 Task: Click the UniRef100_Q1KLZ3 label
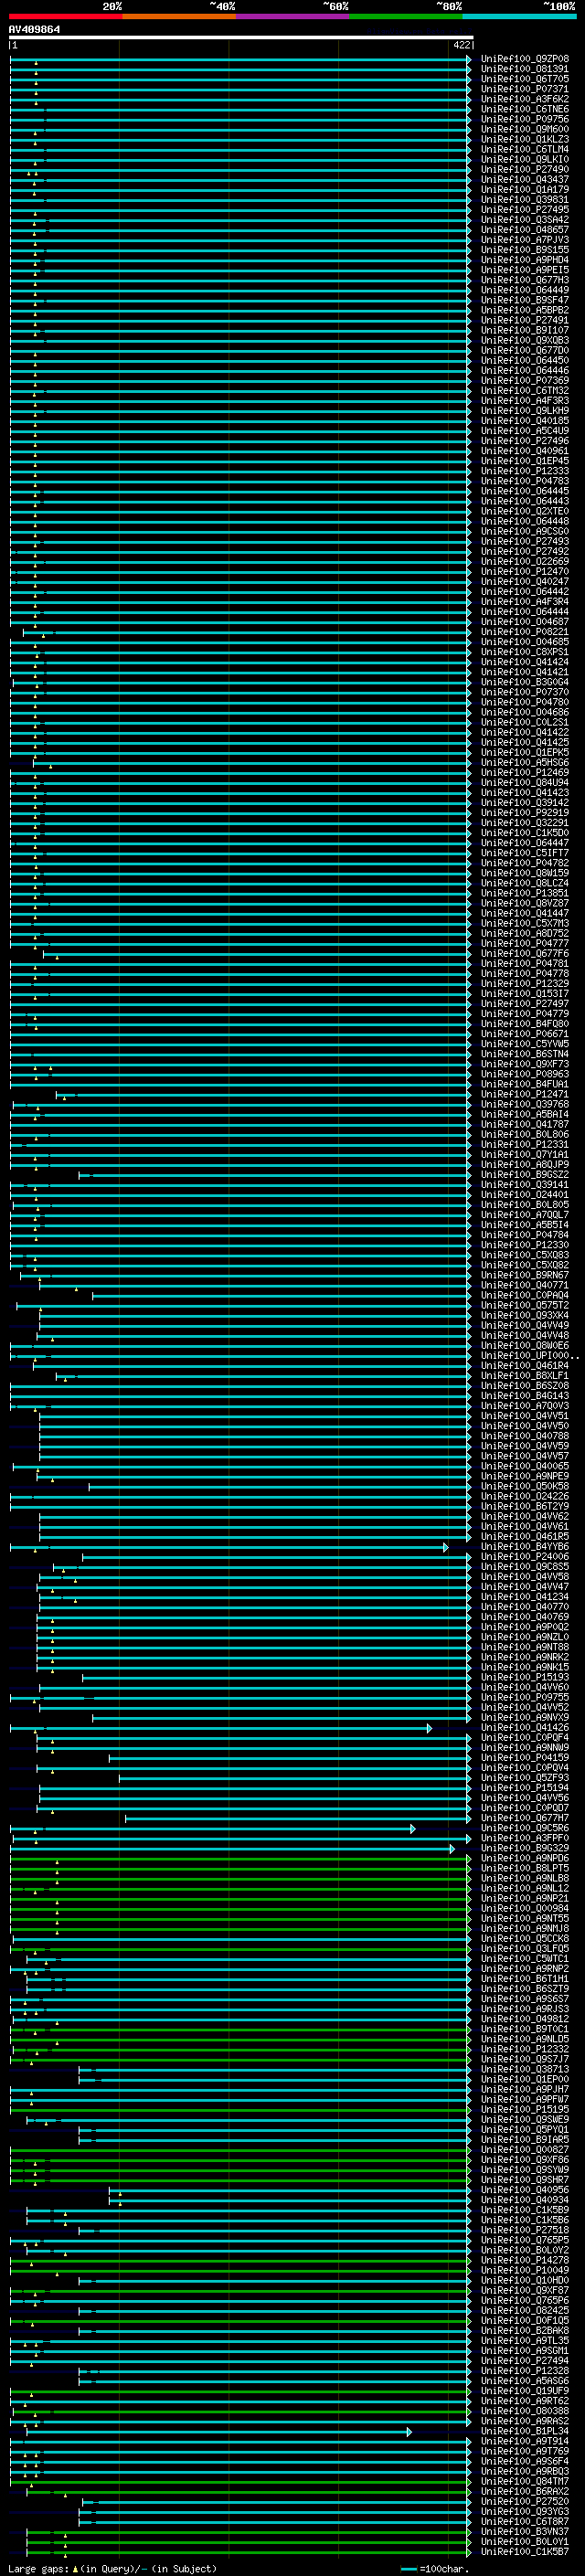tap(525, 139)
